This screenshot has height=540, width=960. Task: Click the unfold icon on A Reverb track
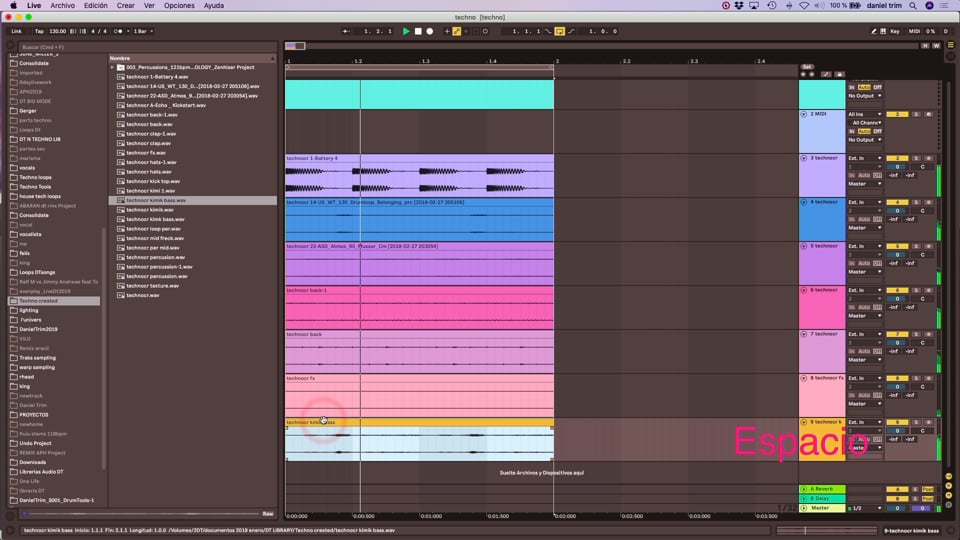click(x=804, y=489)
